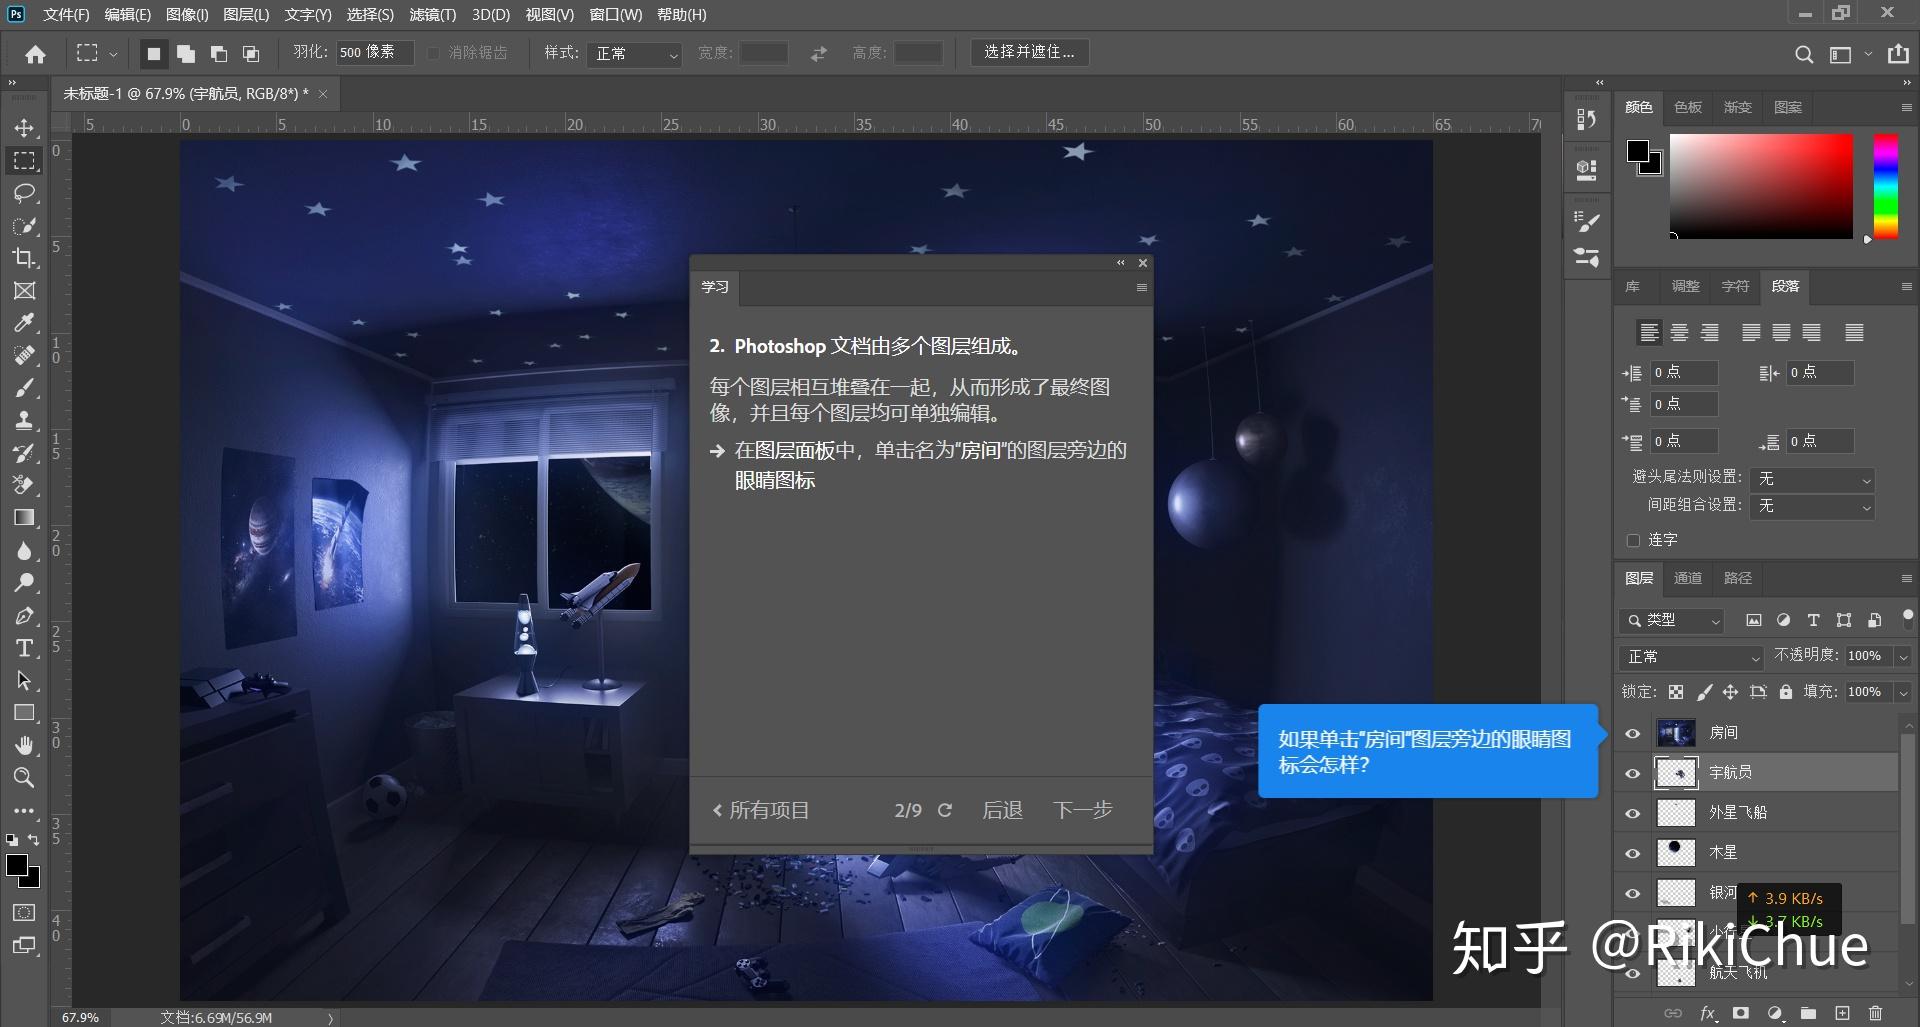Delete layer with the trash icon
1920x1027 pixels.
1876,1013
